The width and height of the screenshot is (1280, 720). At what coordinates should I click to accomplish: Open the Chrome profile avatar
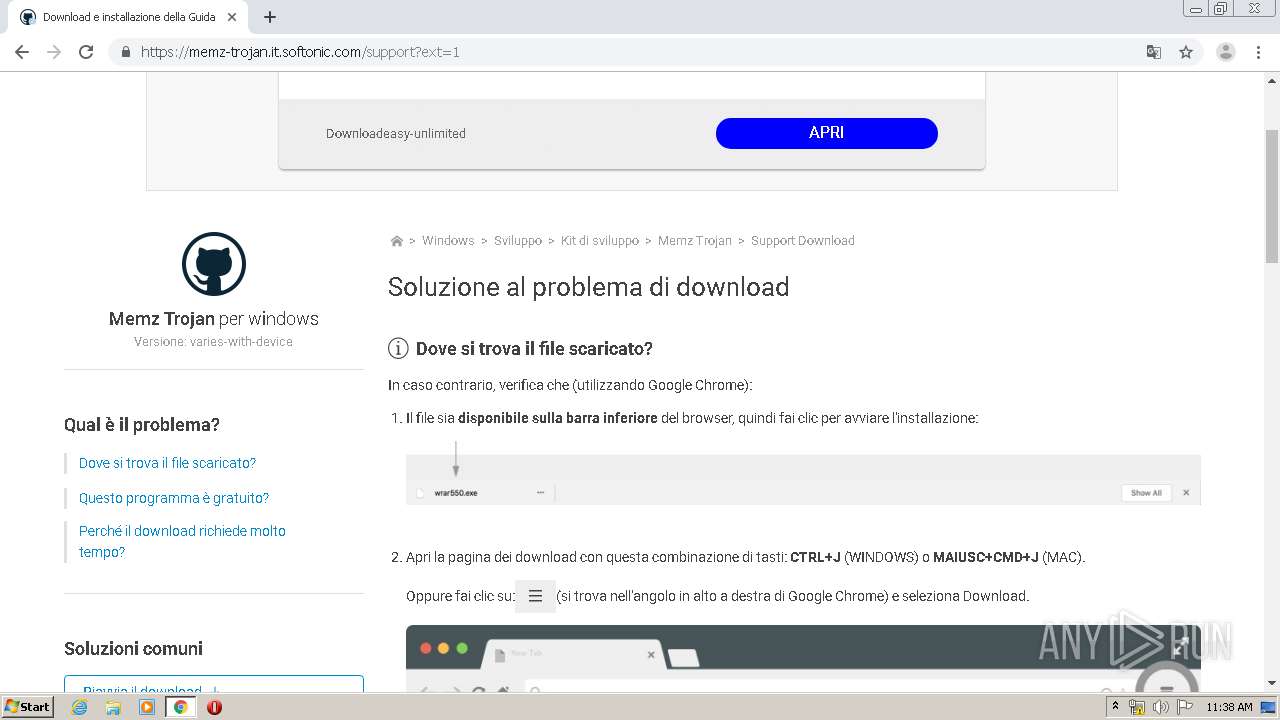coord(1226,52)
